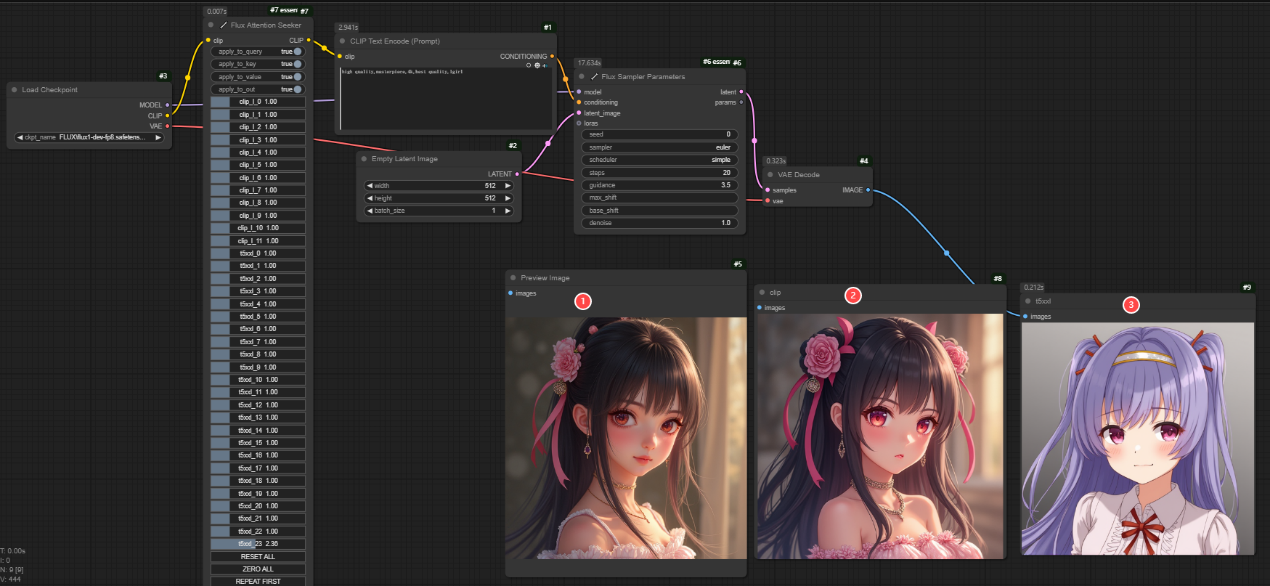
Task: Click the t5xxl_23 weight slider
Action: coord(257,543)
